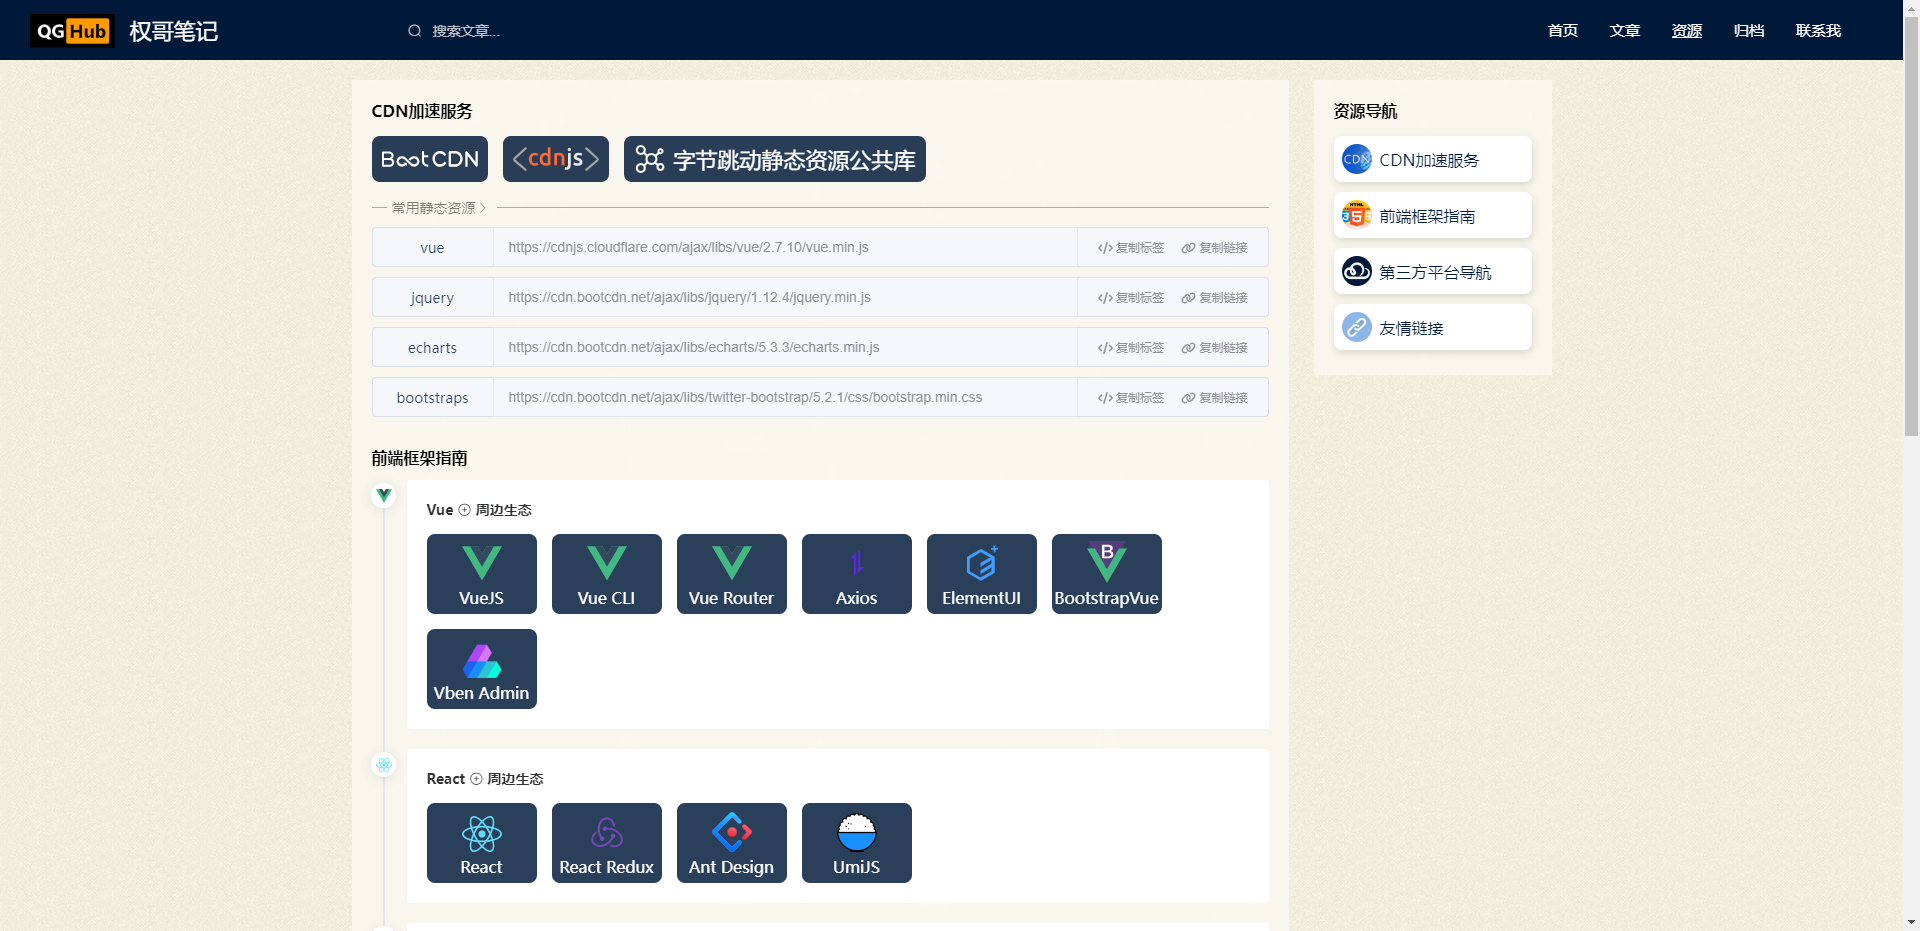Click the 权哥笔记 site title
This screenshot has height=931, width=1920.
pos(174,31)
